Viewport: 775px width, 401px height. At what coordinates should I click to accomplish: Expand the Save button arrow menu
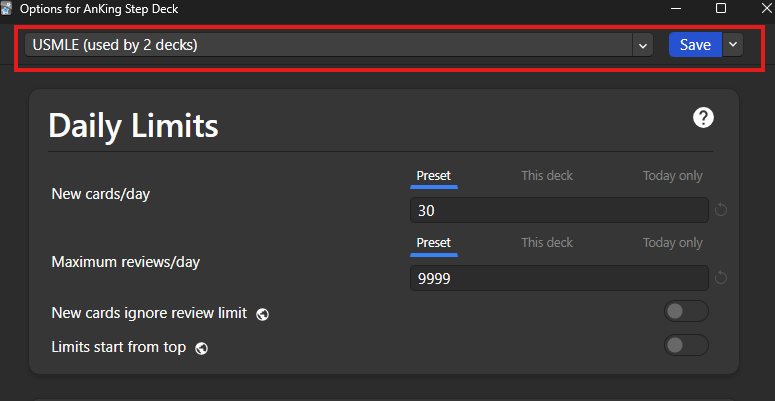(x=733, y=45)
